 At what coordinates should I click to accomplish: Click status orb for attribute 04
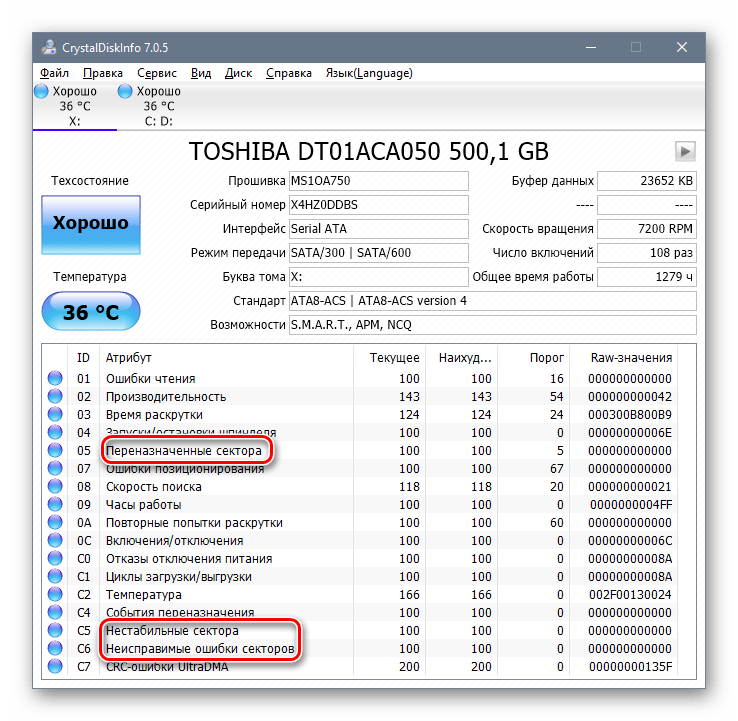click(55, 432)
